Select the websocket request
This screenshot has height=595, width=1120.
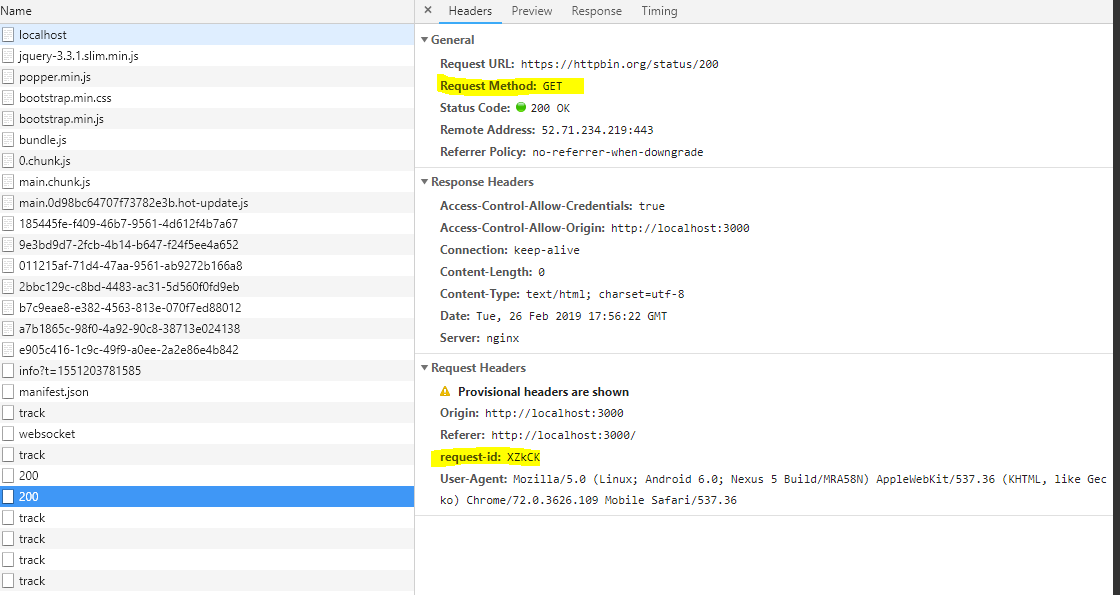tap(47, 433)
